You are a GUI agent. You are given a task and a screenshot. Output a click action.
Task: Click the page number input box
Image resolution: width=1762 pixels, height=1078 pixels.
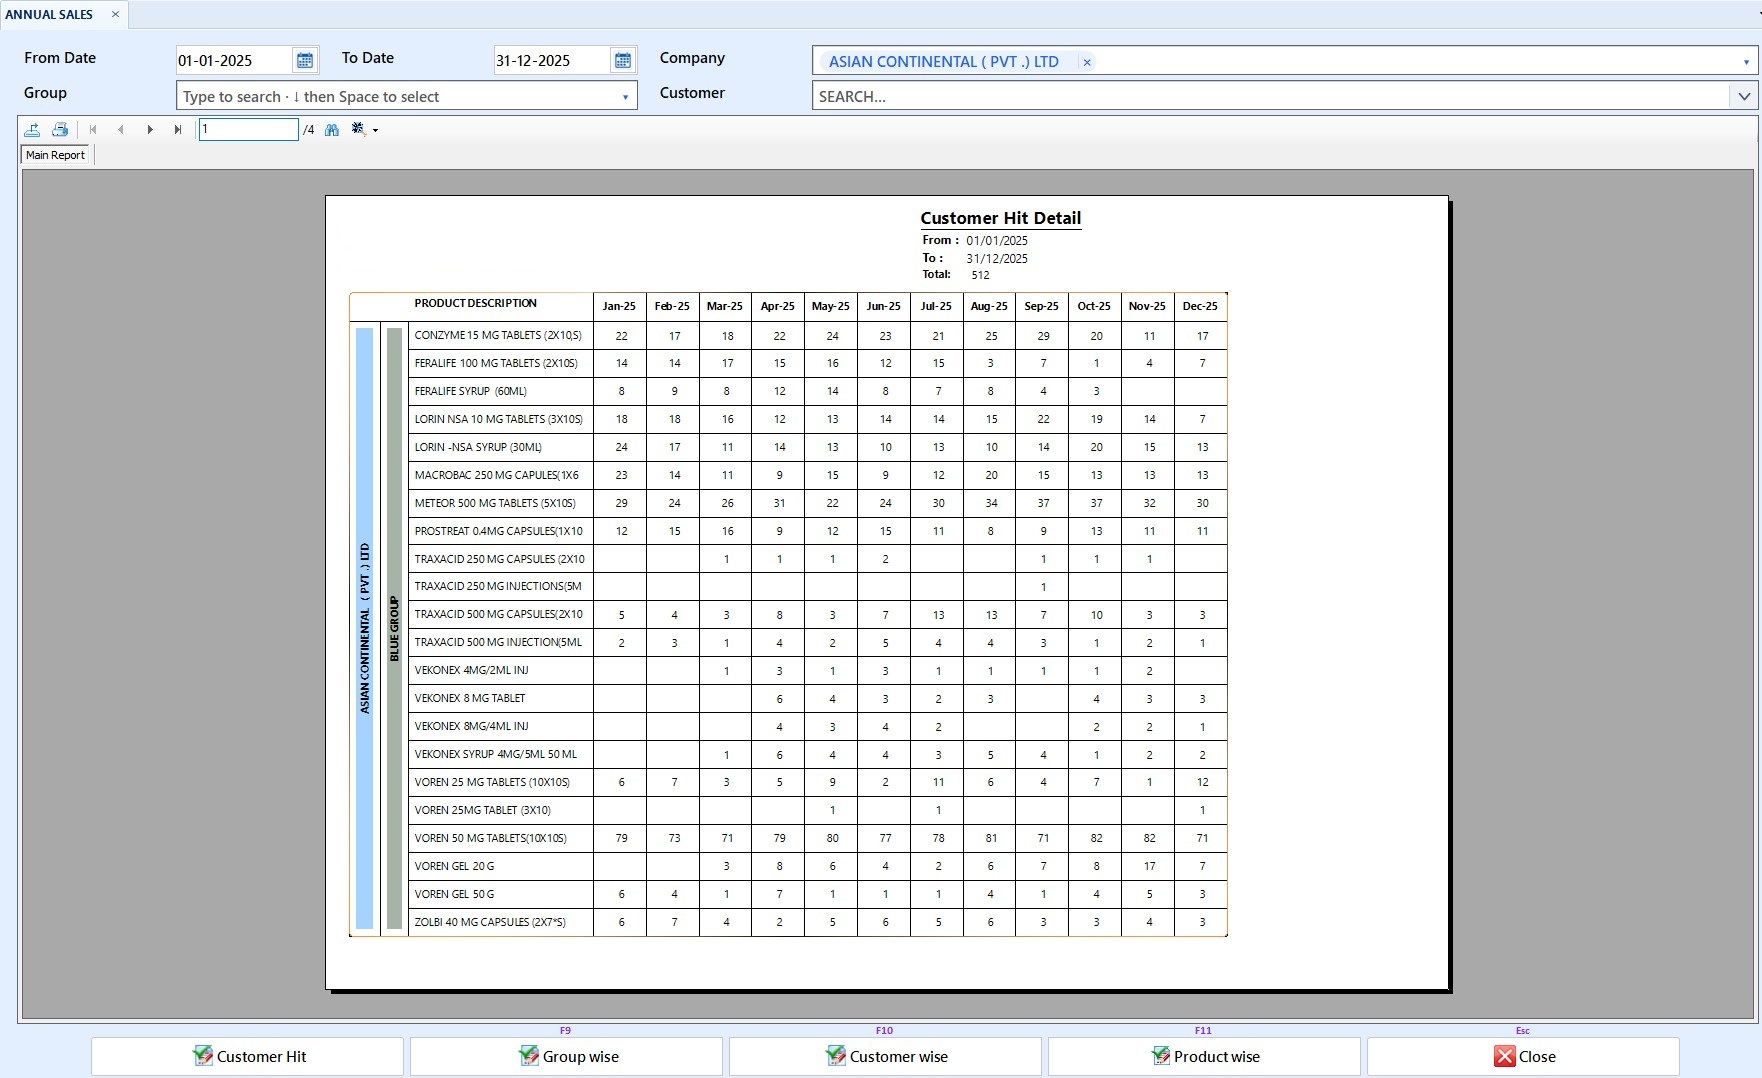coord(248,129)
